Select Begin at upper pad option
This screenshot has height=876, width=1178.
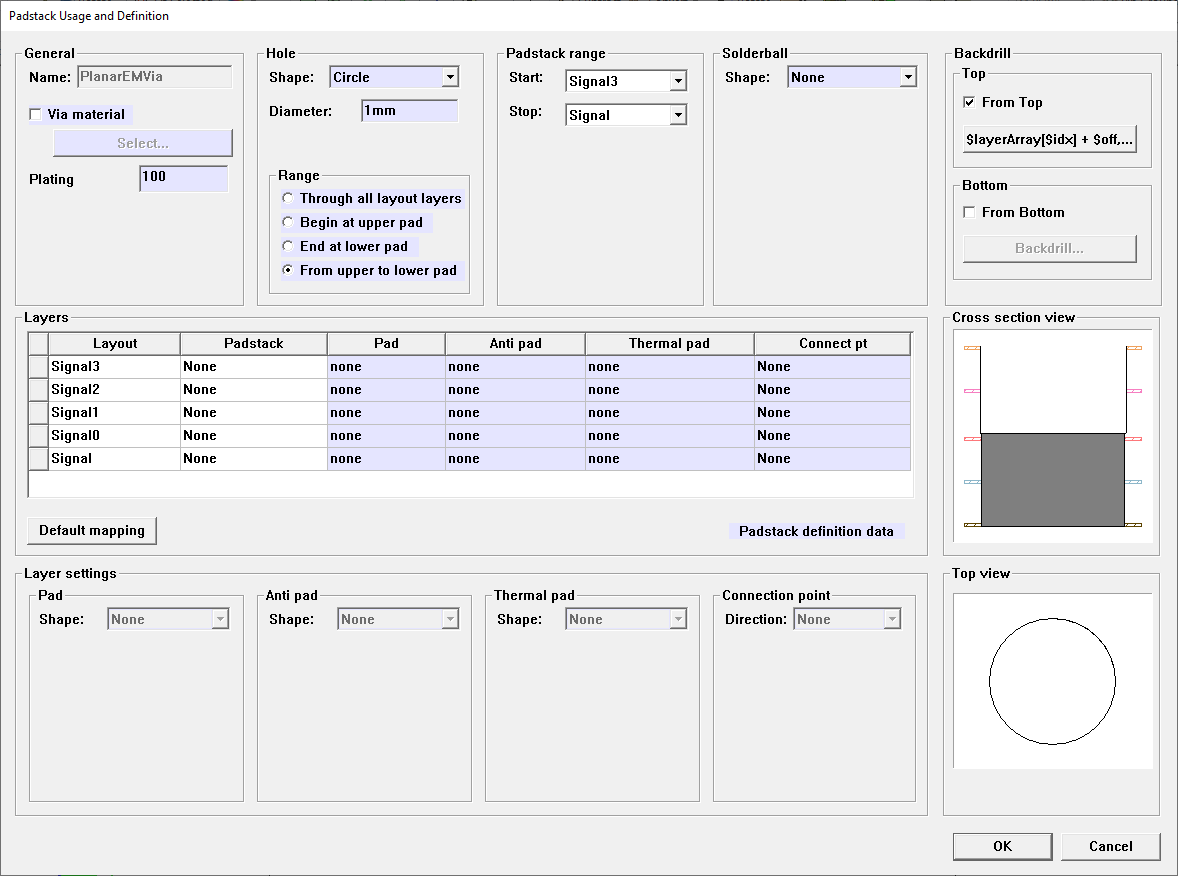tap(288, 222)
